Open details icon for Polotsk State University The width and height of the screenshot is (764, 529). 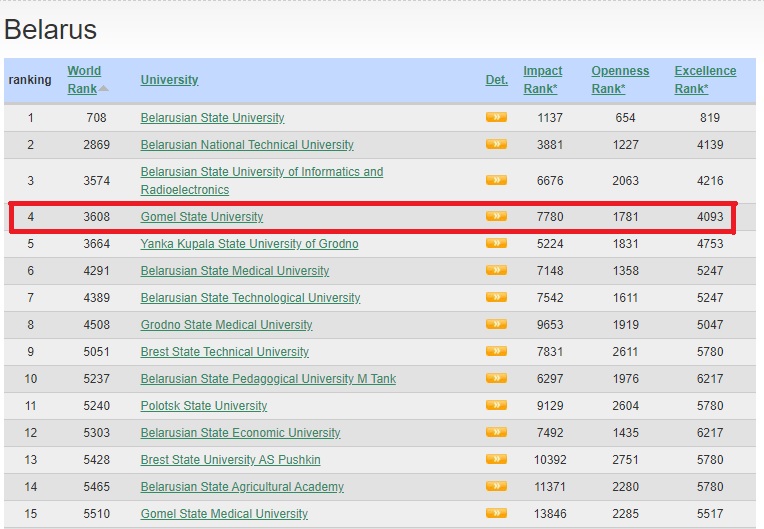pos(496,406)
